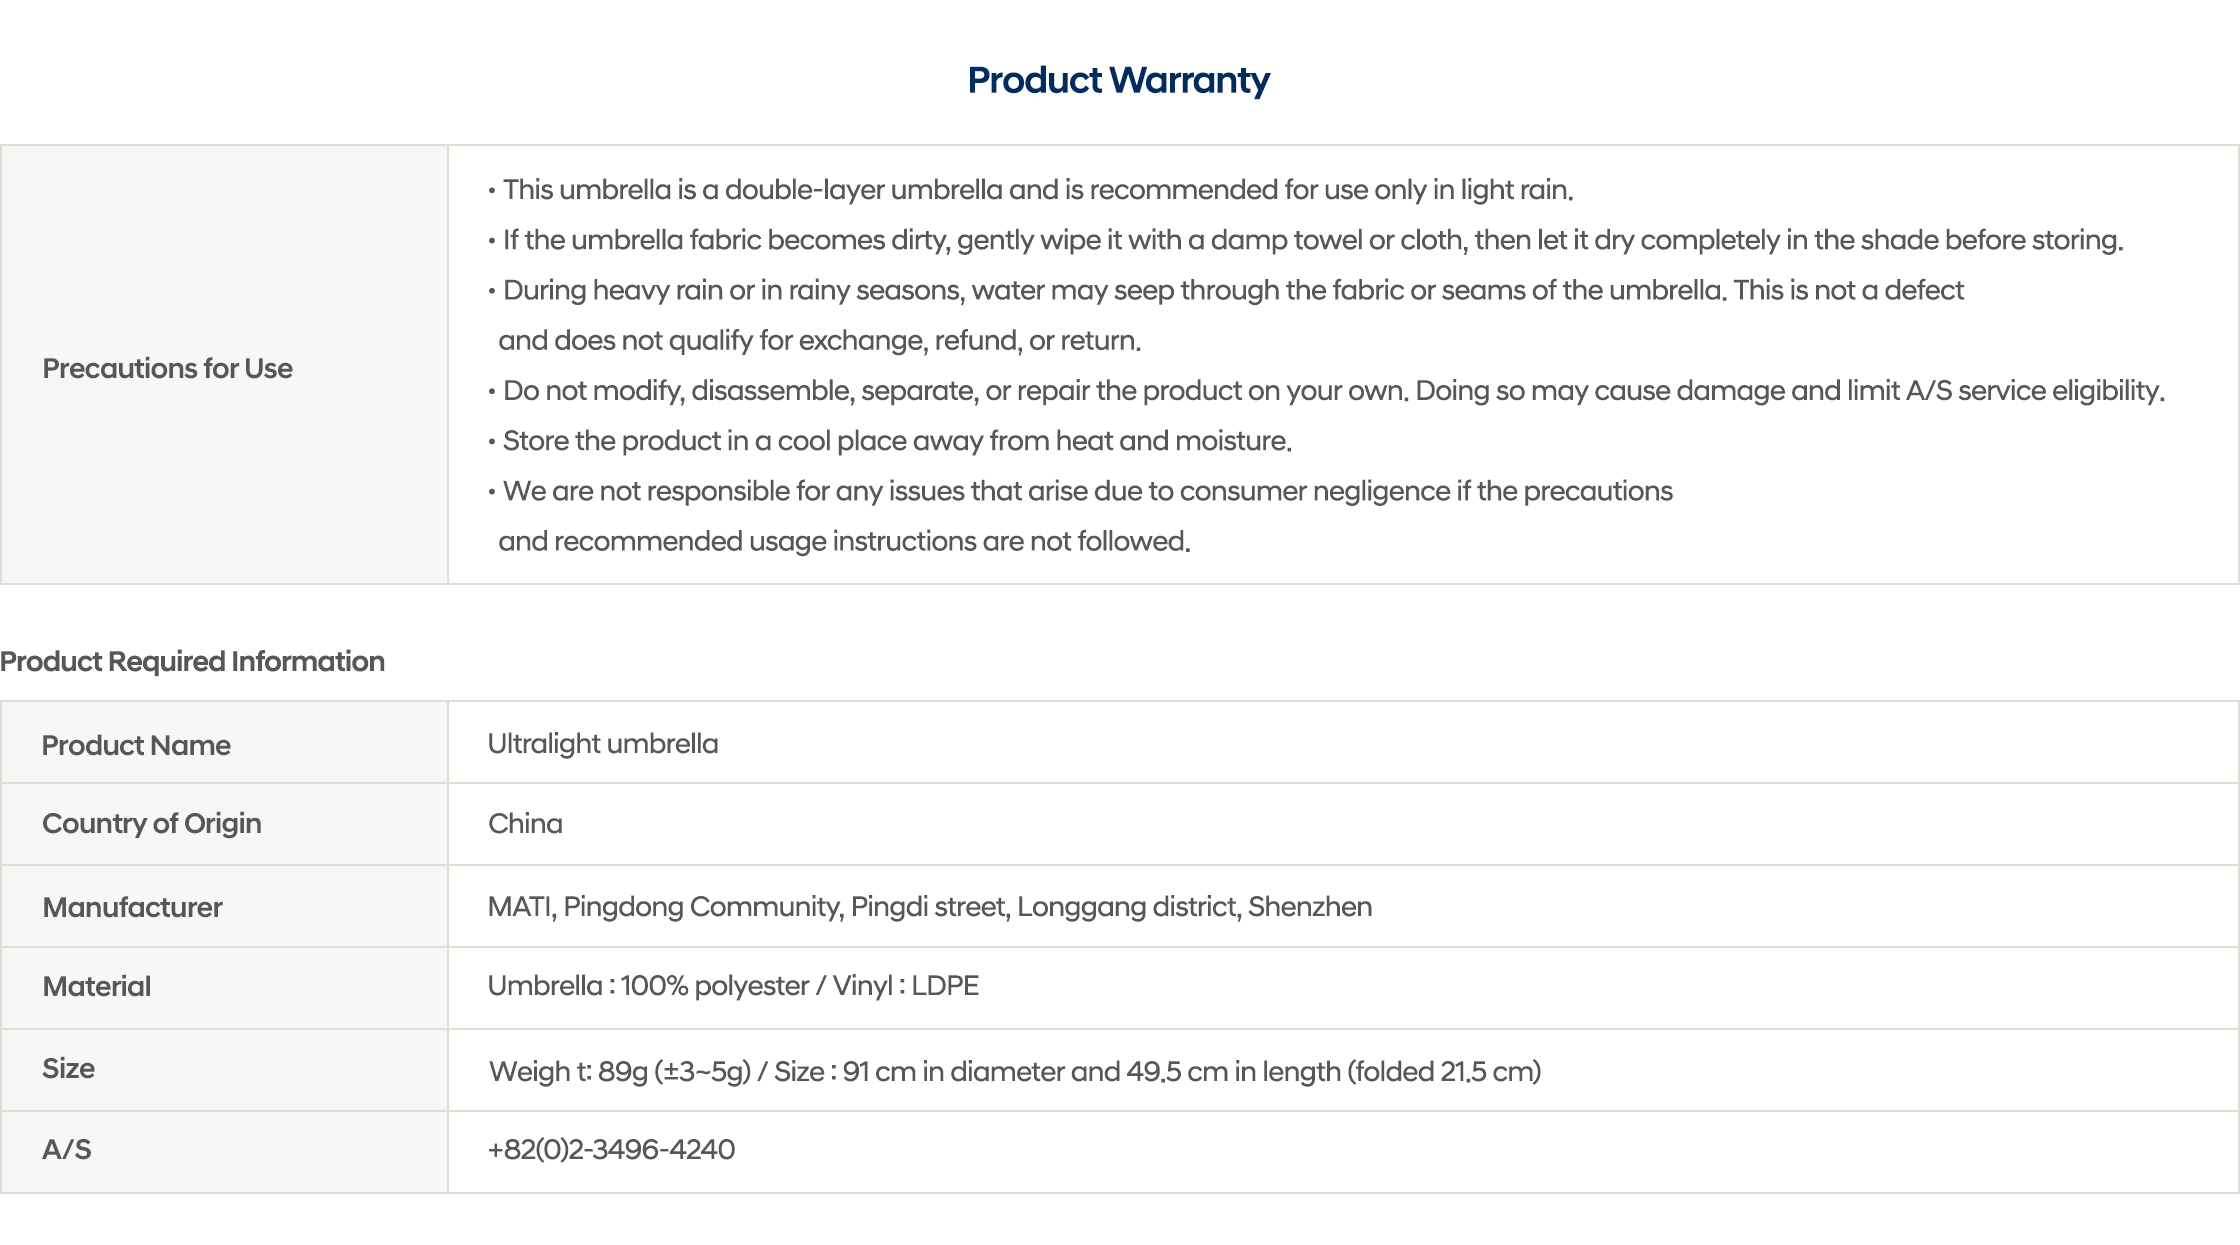Click the Product Name row label
2240x1245 pixels.
pyautogui.click(x=136, y=745)
